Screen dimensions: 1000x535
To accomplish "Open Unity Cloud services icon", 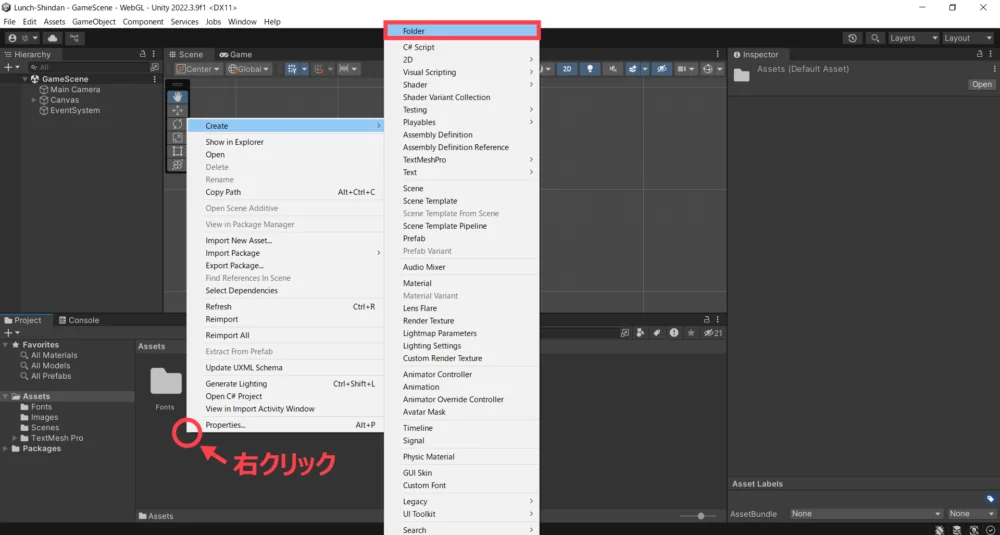I will click(x=53, y=38).
